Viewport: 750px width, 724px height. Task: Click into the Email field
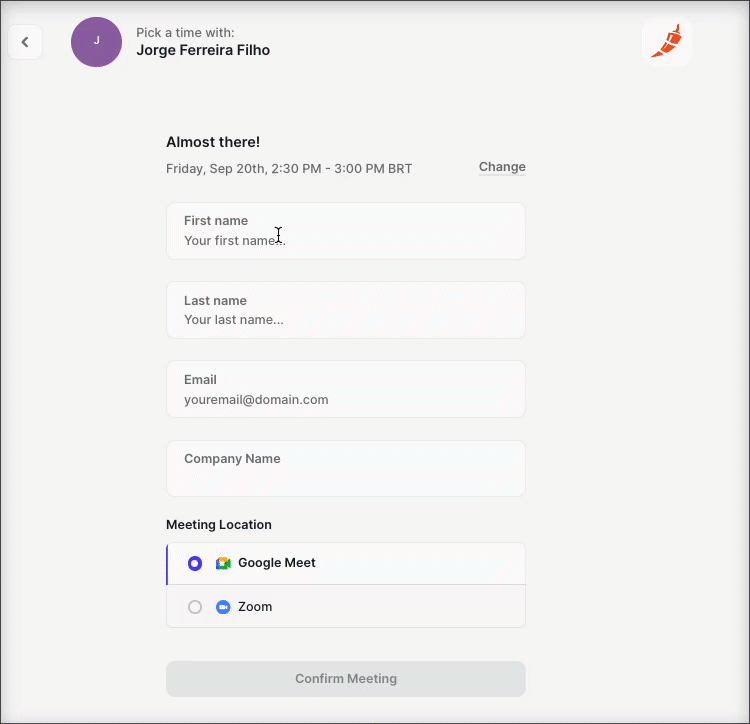[x=346, y=389]
